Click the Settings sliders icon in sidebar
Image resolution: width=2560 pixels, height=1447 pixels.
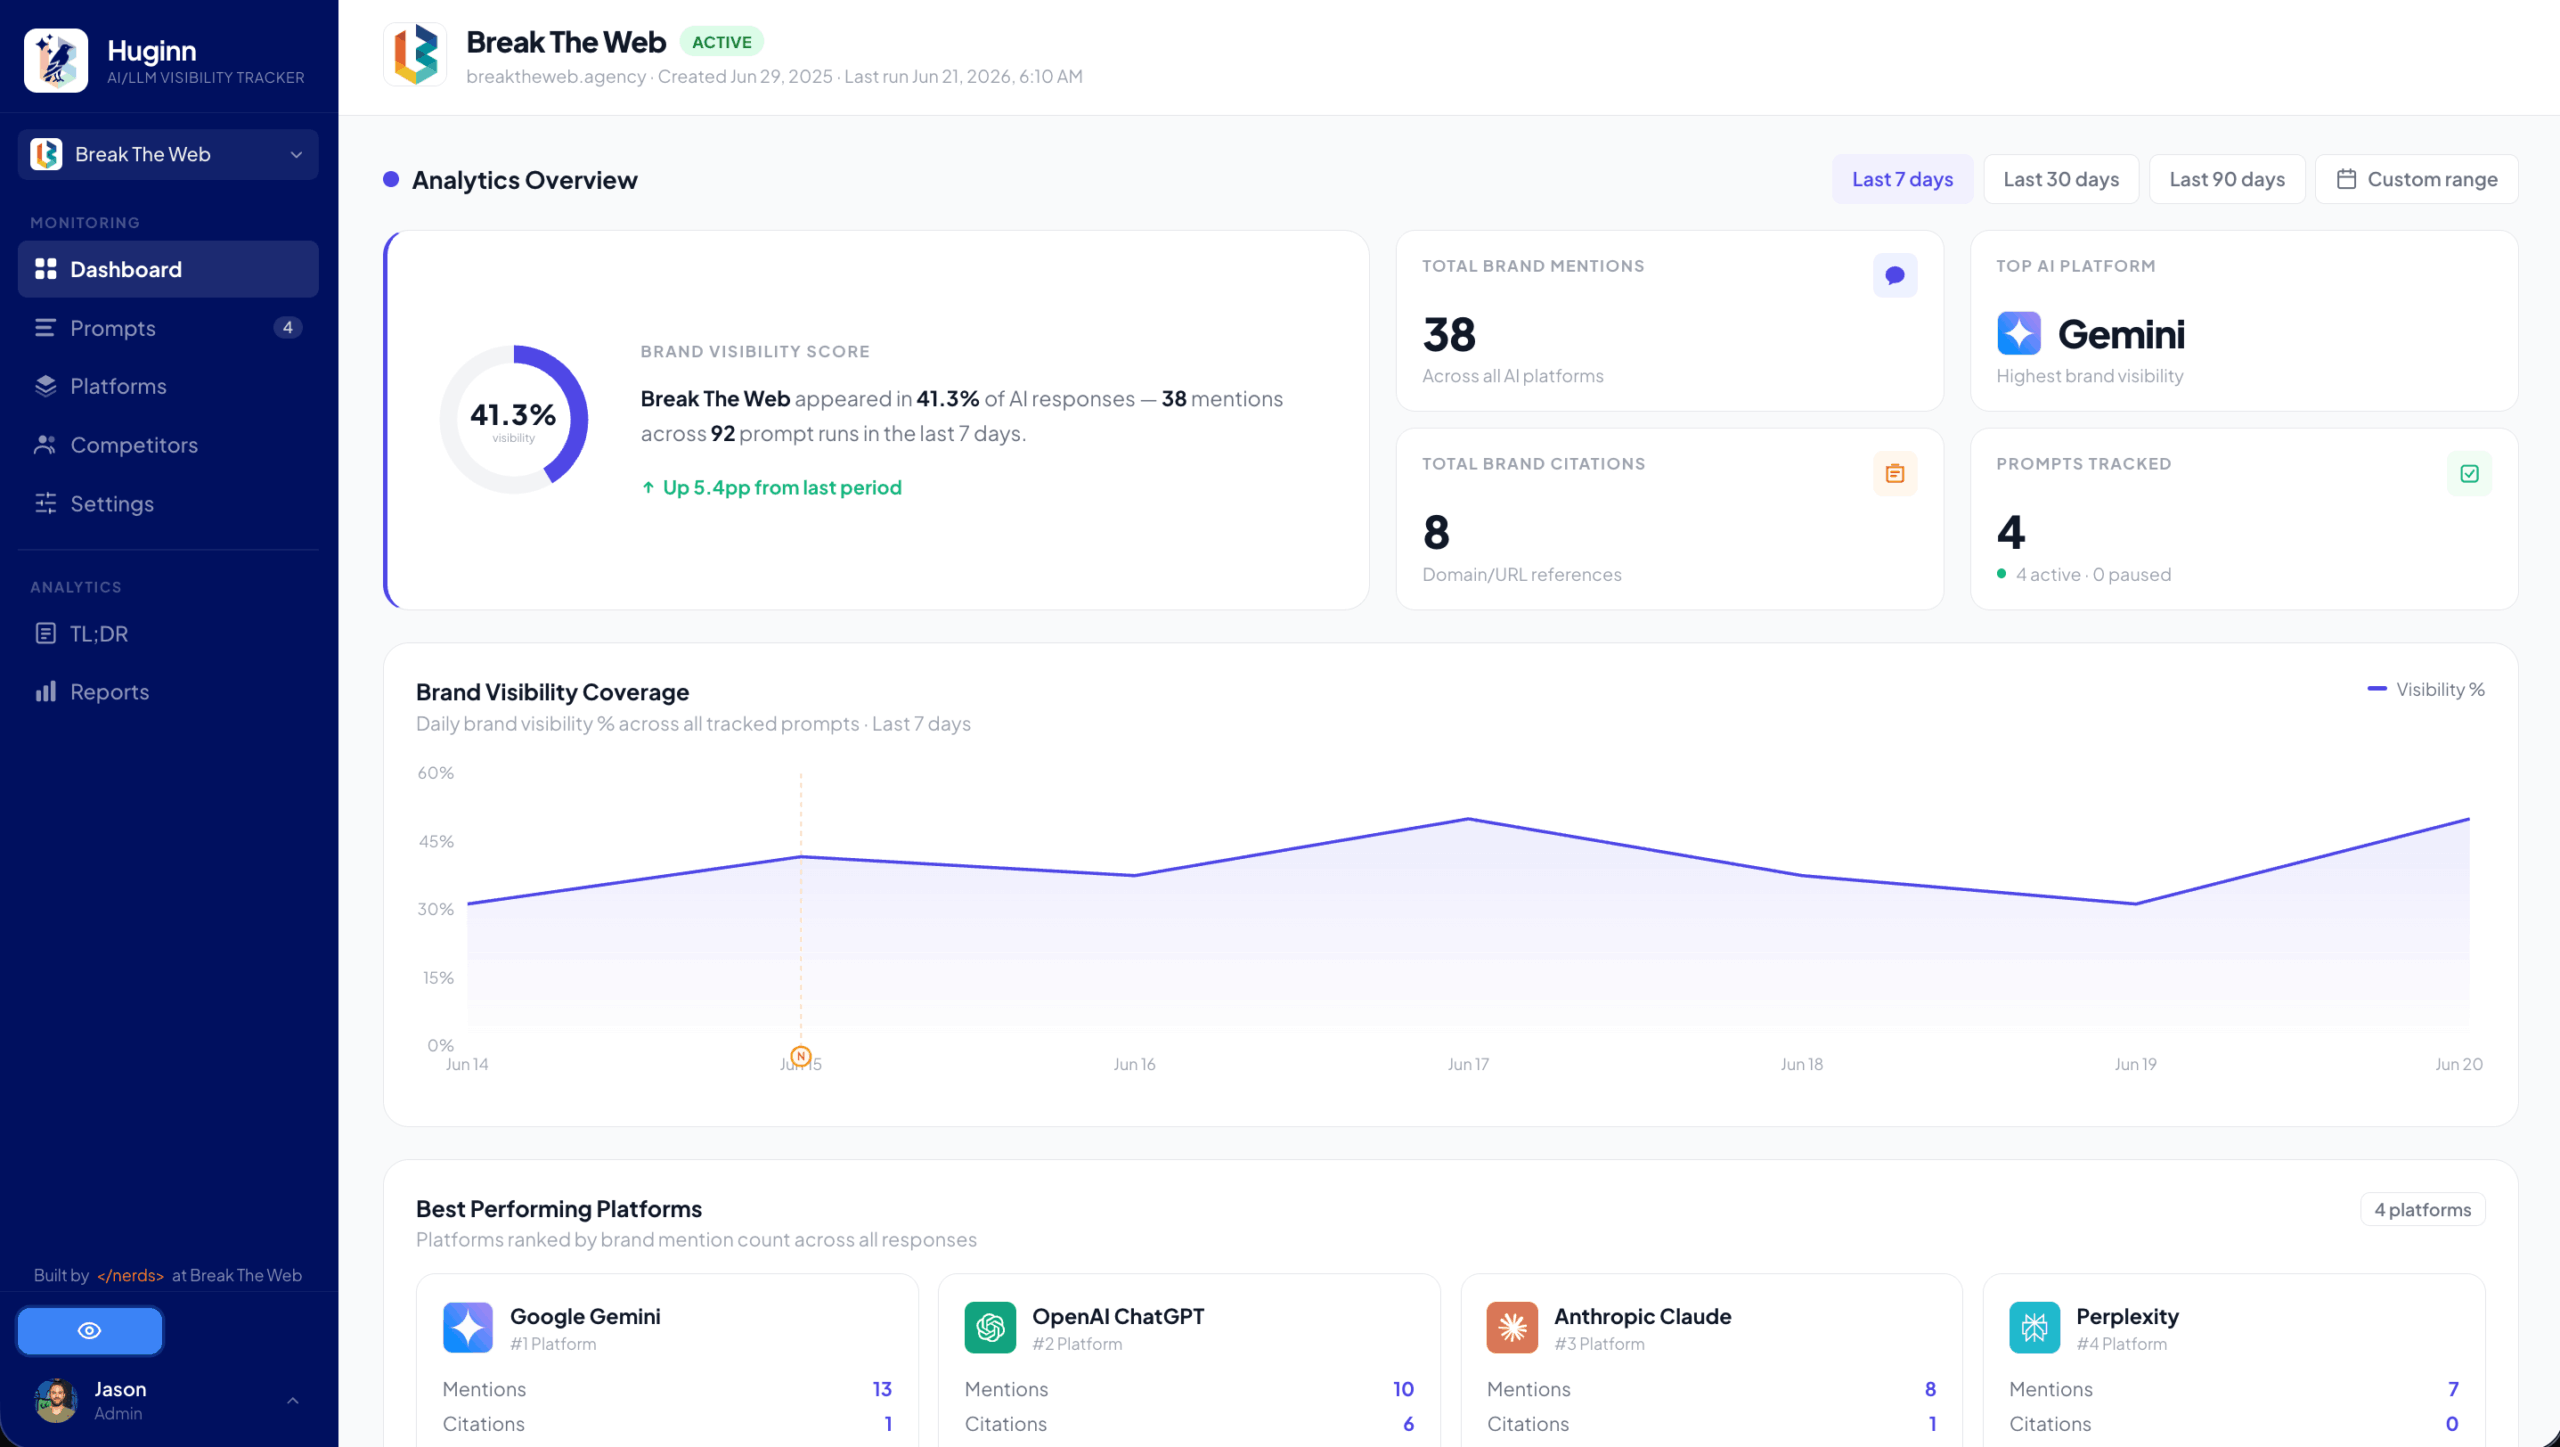45,503
